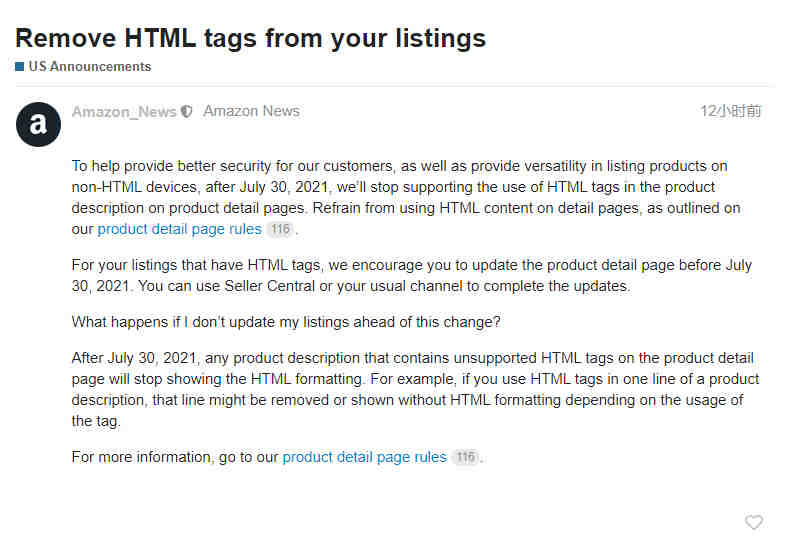This screenshot has height=548, width=791.
Task: Click the first 116 link click-count badge
Action: 280,229
